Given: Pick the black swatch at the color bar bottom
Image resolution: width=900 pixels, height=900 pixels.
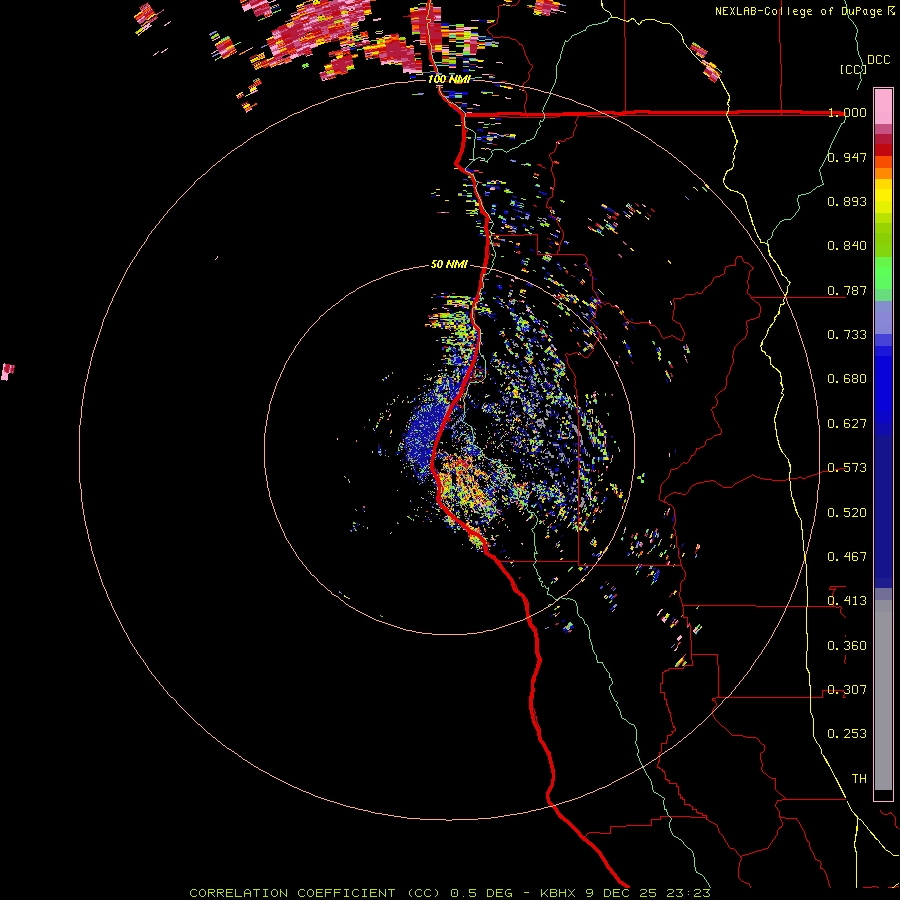Looking at the screenshot, I should tap(883, 795).
